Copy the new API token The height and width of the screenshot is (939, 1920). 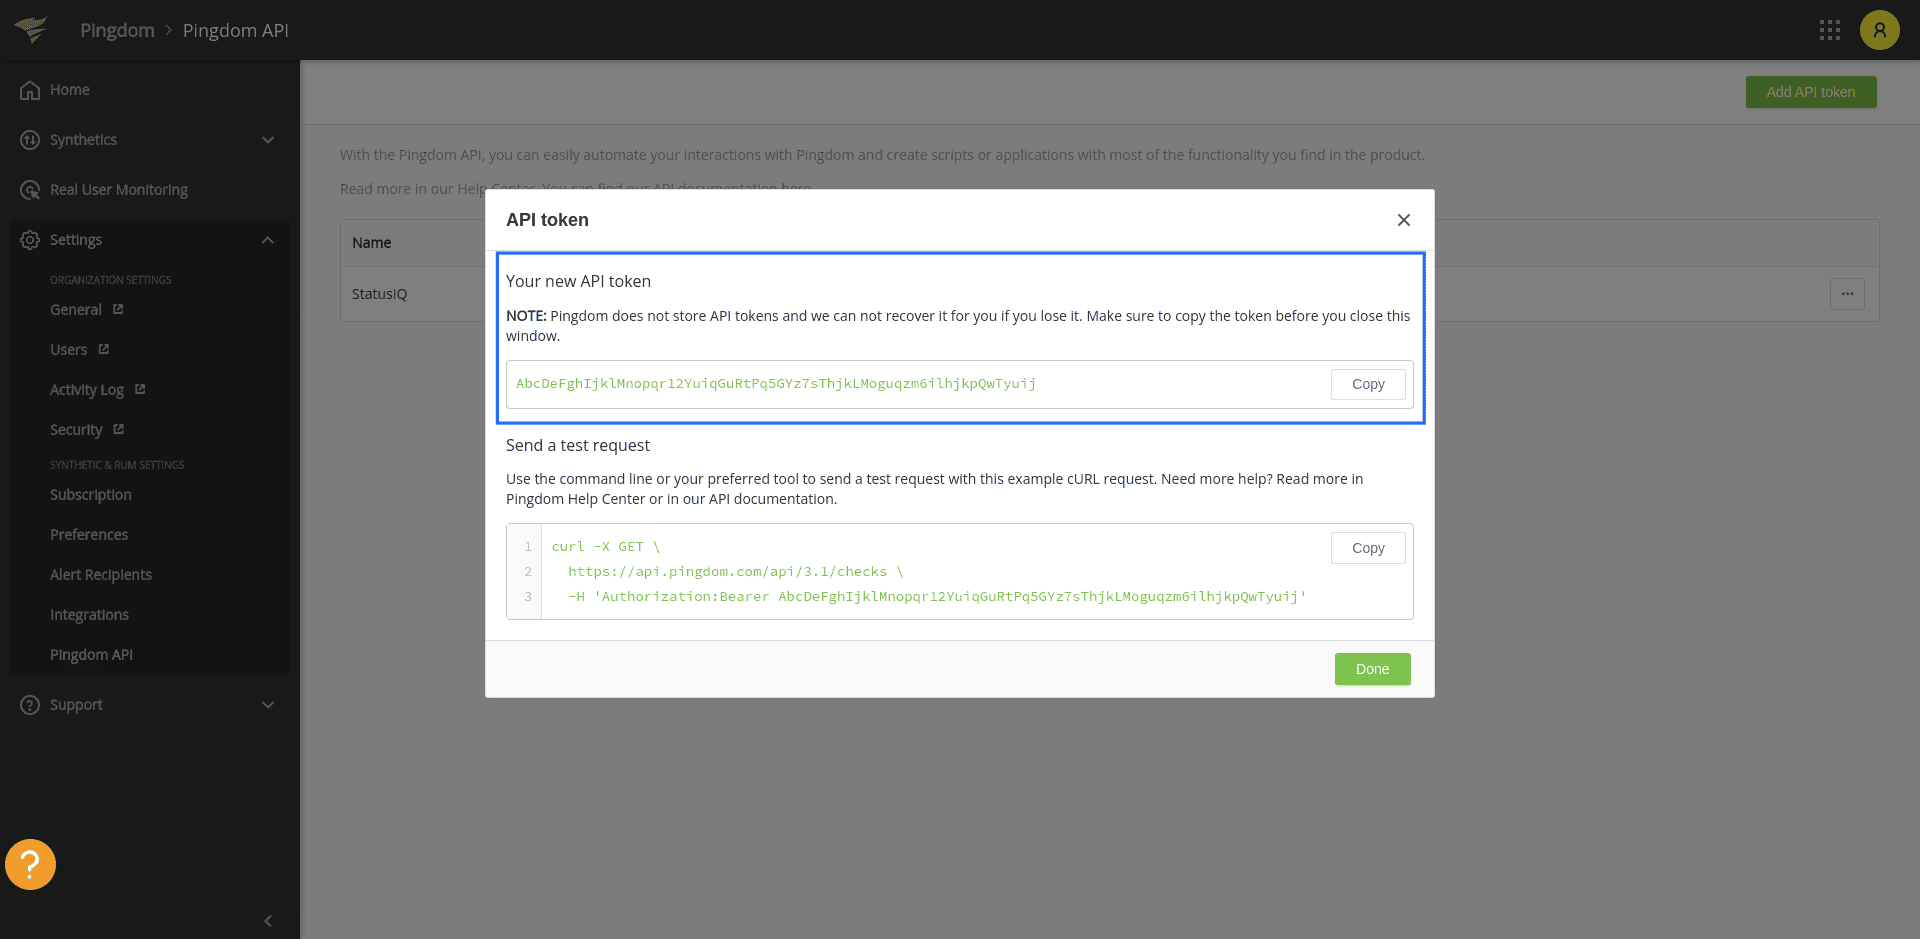pyautogui.click(x=1367, y=384)
